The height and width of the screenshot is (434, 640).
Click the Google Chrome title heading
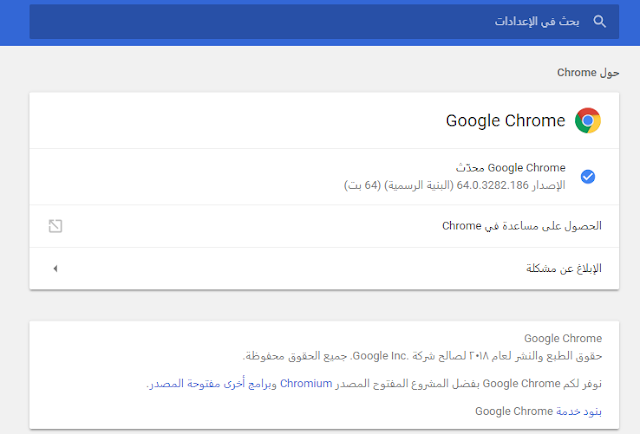505,121
